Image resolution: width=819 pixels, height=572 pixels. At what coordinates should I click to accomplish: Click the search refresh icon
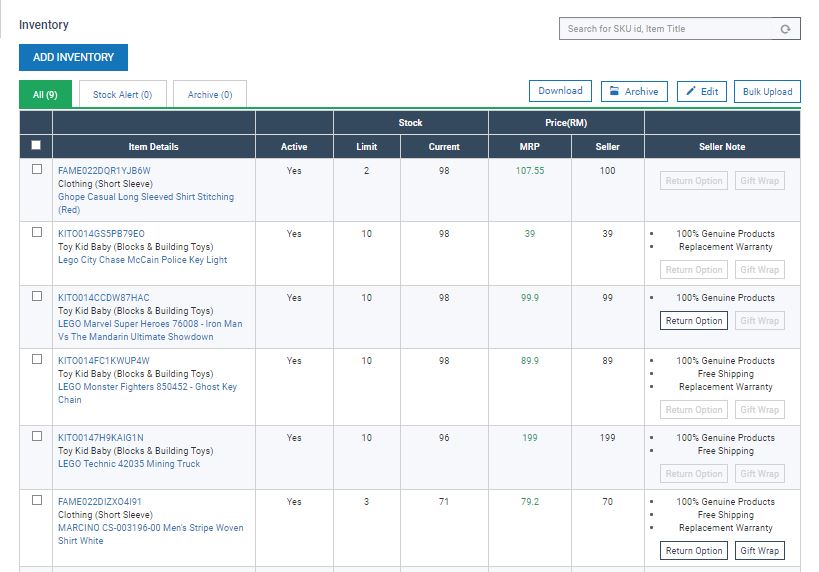pyautogui.click(x=785, y=29)
